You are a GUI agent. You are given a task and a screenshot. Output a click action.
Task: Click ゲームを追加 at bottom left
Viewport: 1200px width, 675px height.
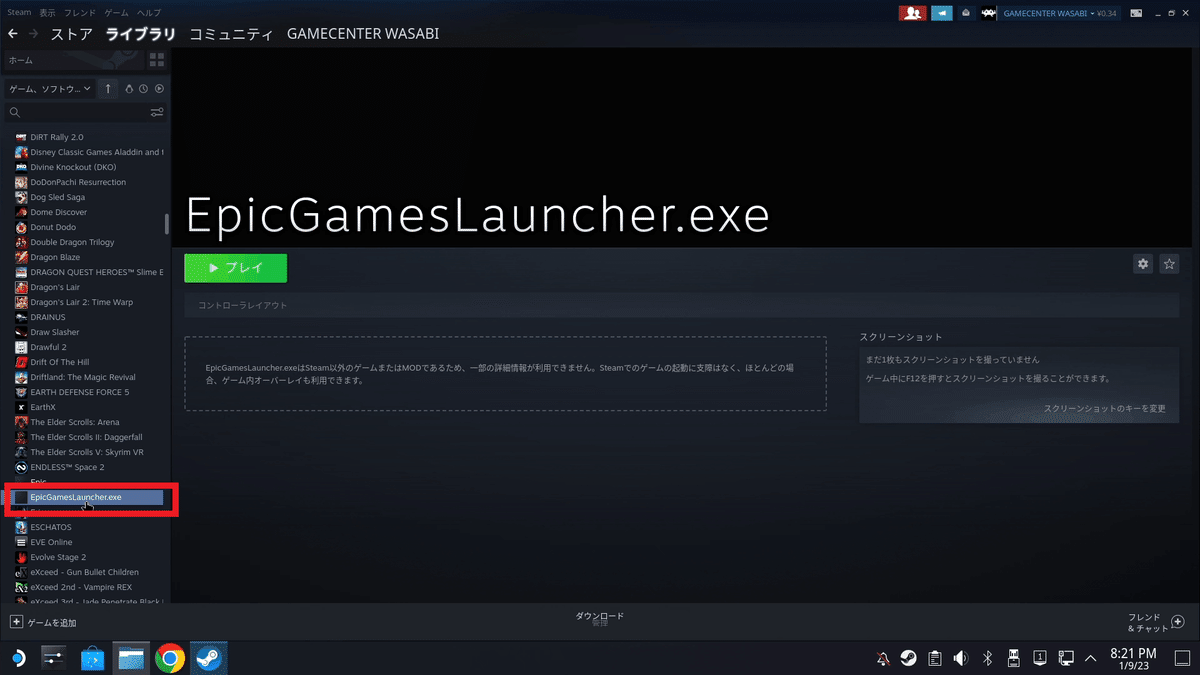tap(43, 622)
